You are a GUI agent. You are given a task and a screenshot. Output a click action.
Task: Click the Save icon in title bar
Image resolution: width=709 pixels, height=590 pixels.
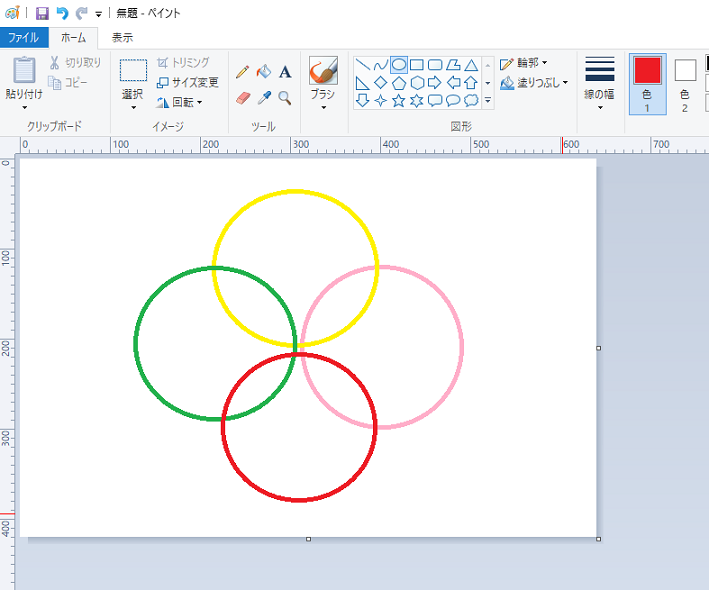(x=42, y=13)
